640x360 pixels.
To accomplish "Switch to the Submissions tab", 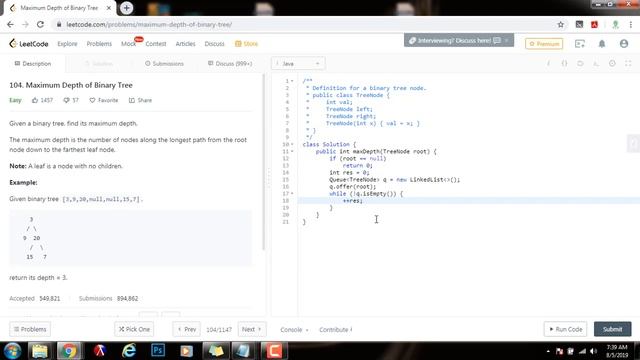I will click(x=164, y=64).
